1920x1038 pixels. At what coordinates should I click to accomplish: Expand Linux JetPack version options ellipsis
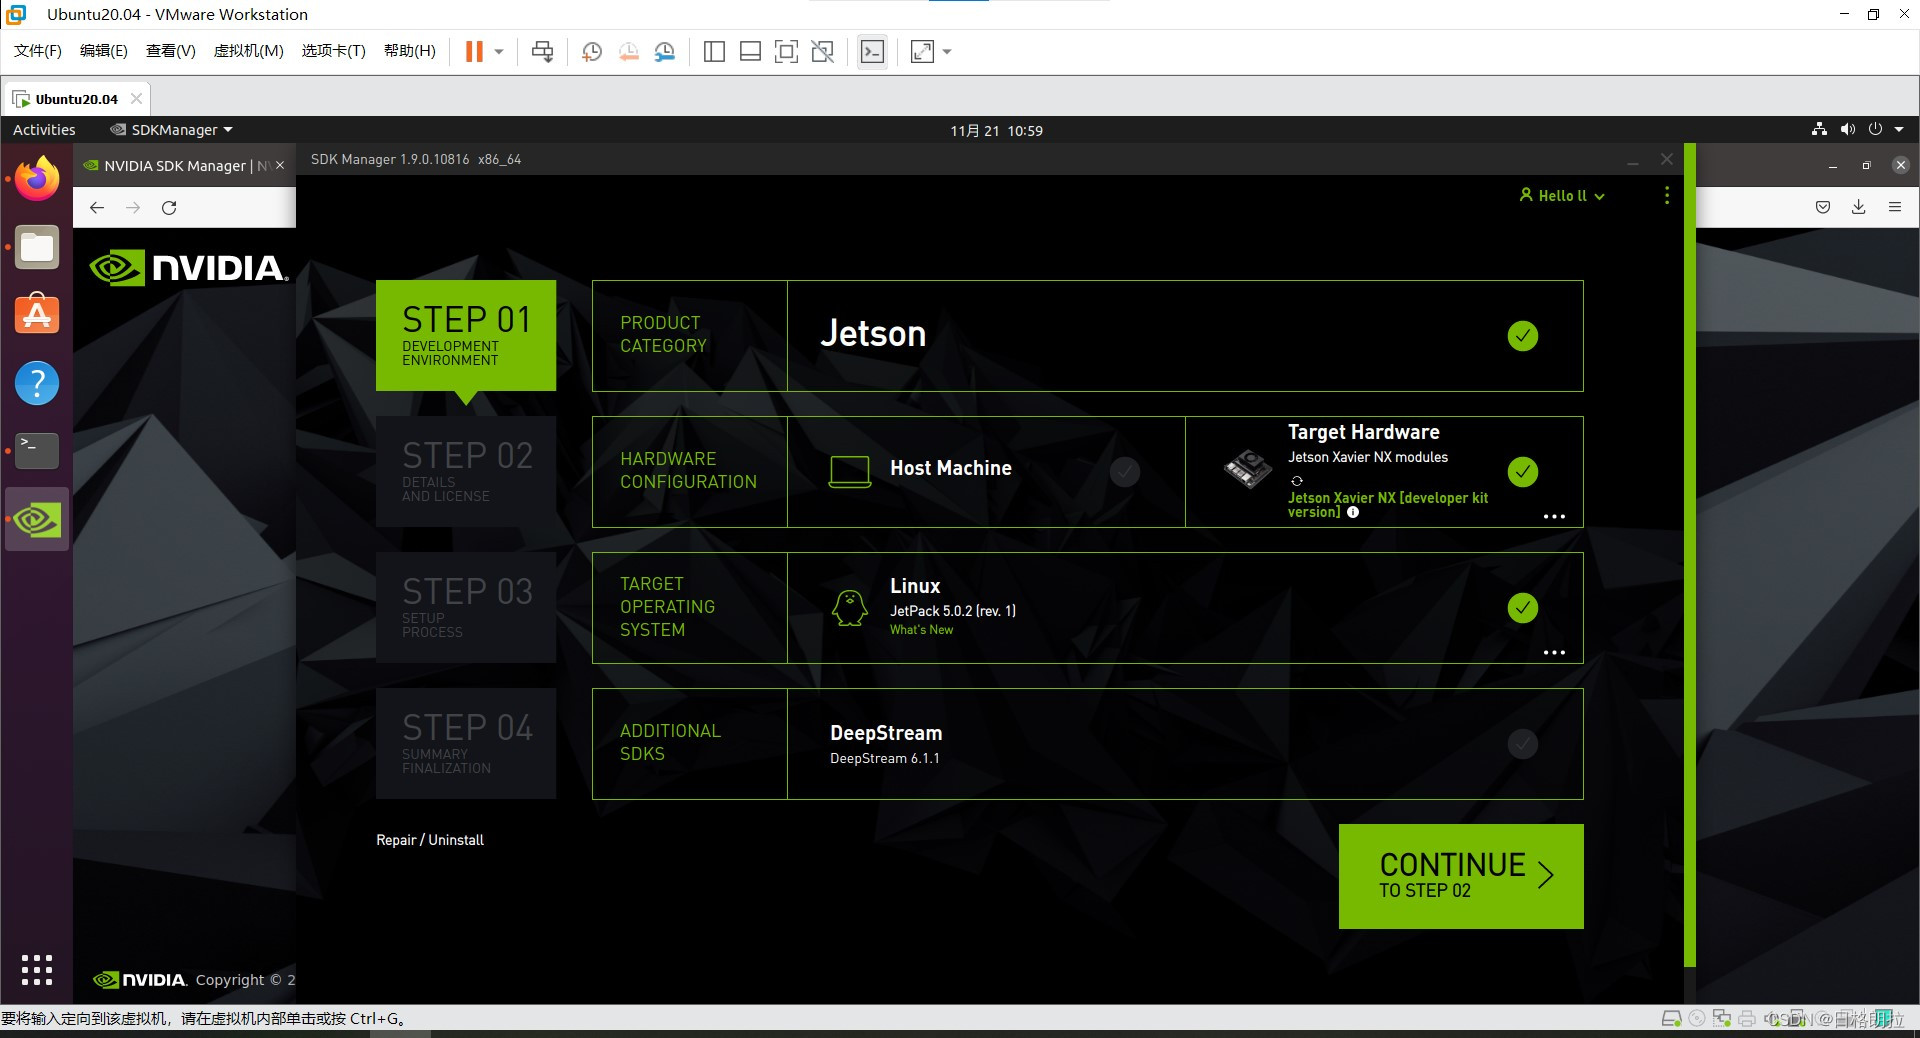click(x=1554, y=653)
